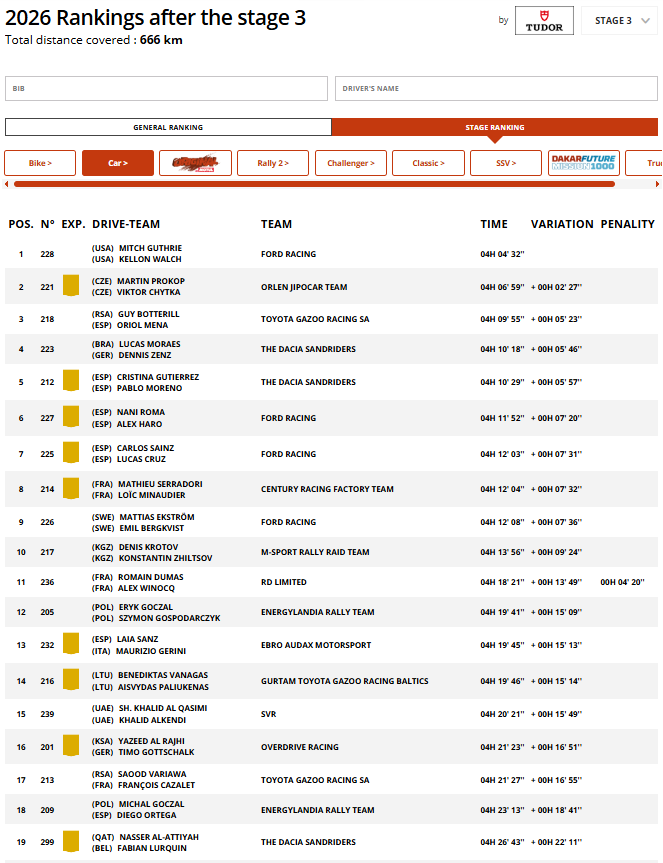Screen dimensions: 663x863
Task: Select driver Saood Variawa
Action: [x=152, y=774]
